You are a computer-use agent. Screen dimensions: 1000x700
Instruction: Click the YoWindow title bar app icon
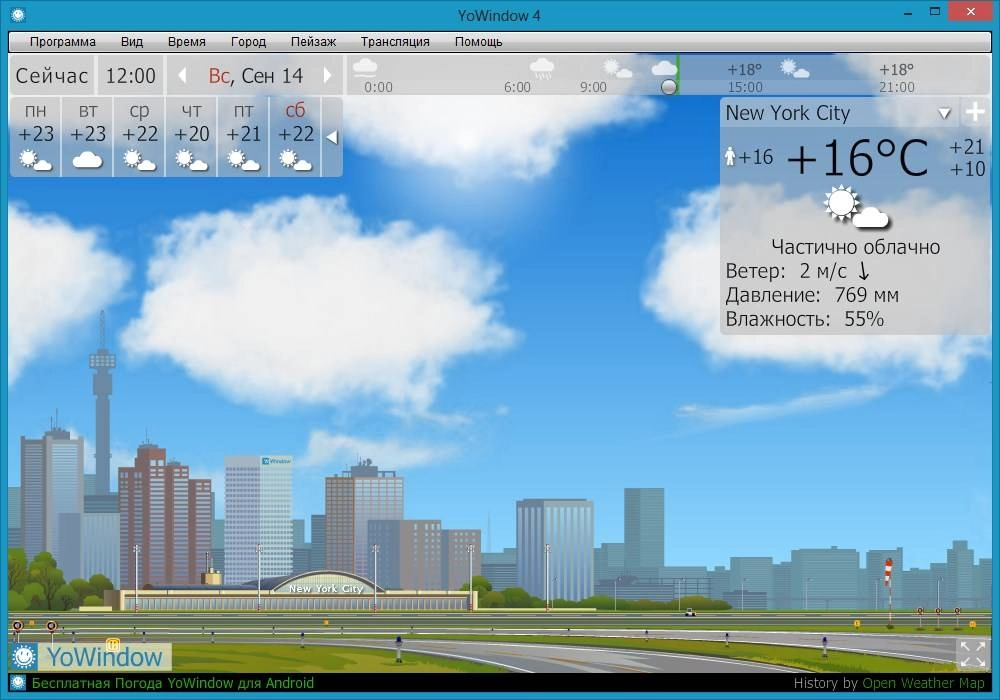click(18, 14)
